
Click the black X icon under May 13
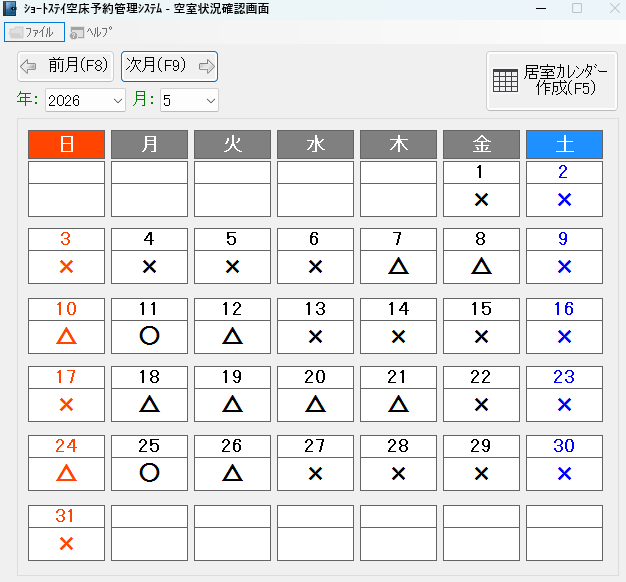pos(315,336)
